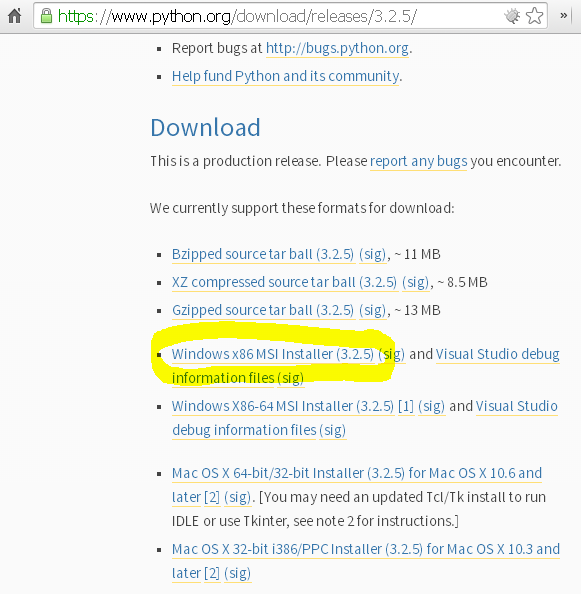The image size is (581, 594).
Task: Click the Download heading
Action: point(205,127)
